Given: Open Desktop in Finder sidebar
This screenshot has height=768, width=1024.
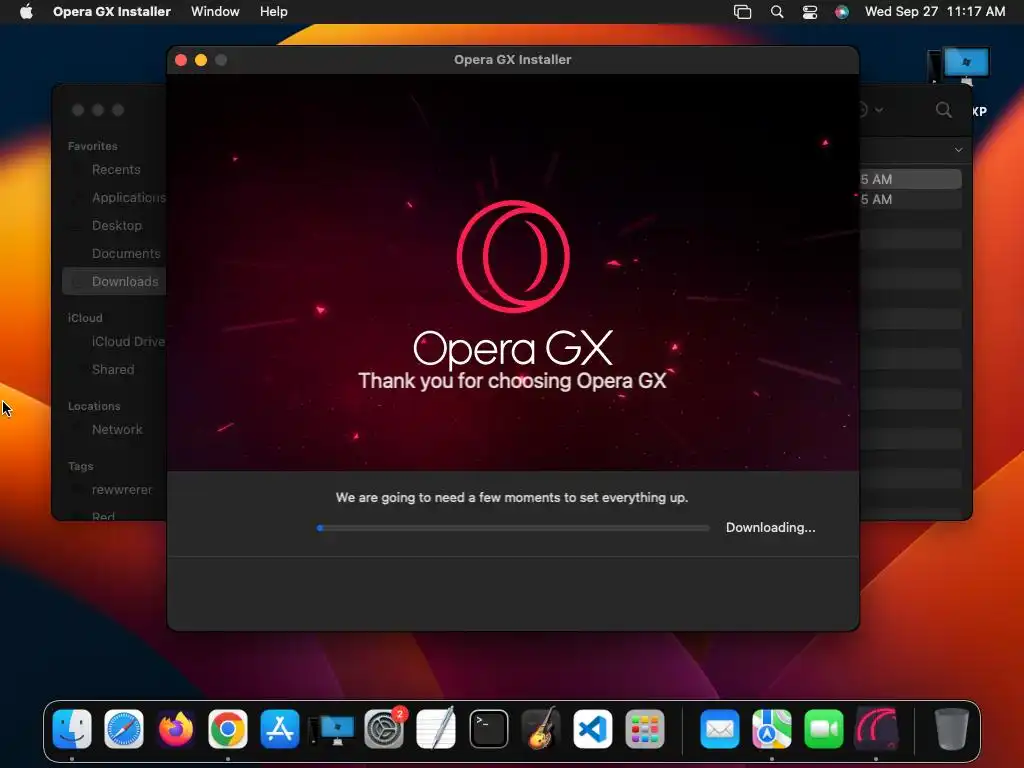Looking at the screenshot, I should coord(116,225).
